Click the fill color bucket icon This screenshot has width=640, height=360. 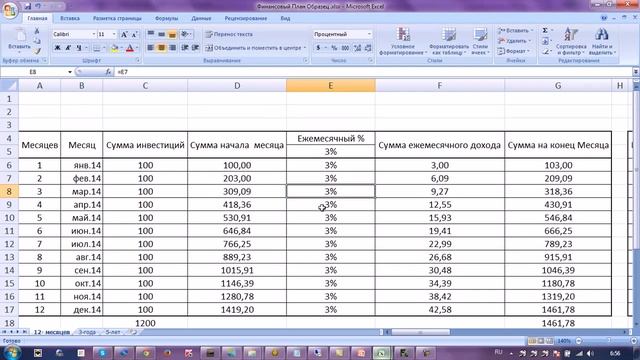[x=115, y=48]
